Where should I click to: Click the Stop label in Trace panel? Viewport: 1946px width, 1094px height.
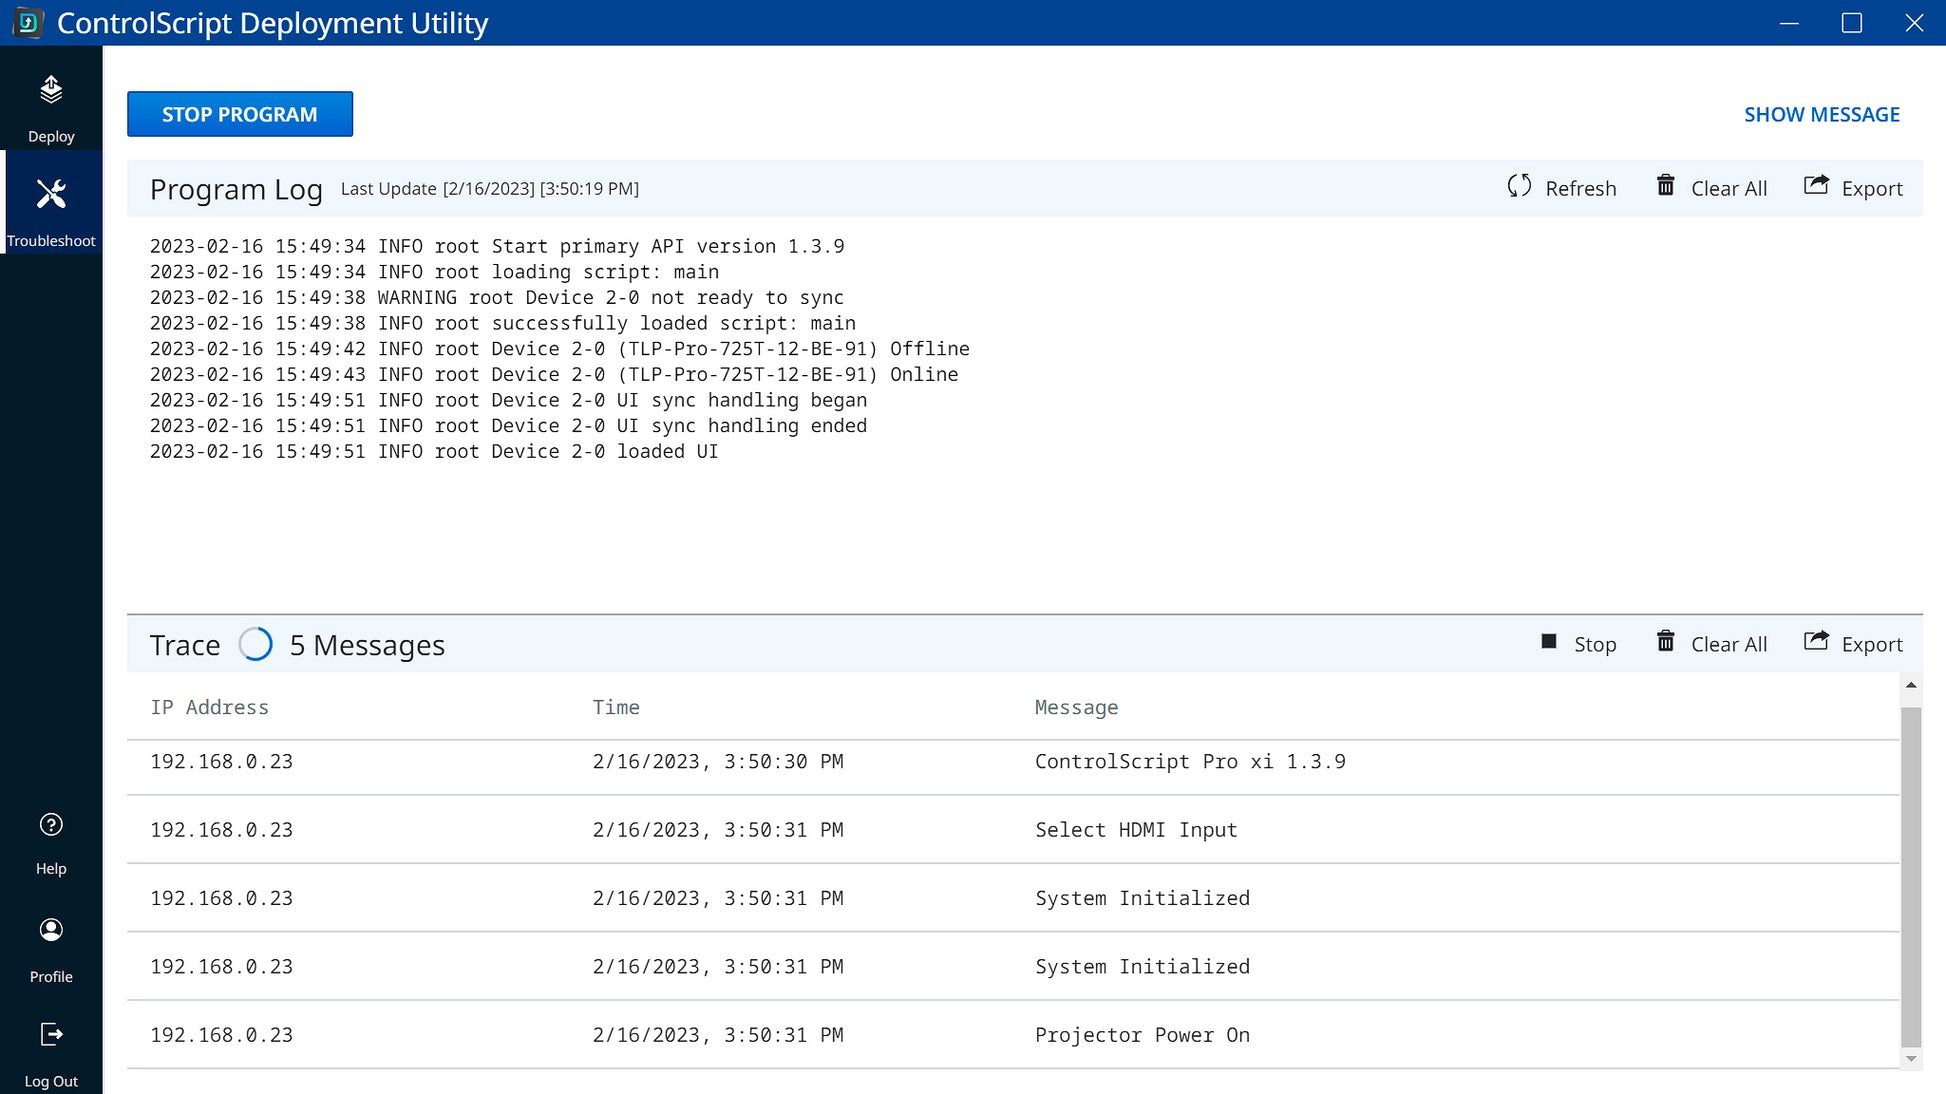(x=1595, y=645)
